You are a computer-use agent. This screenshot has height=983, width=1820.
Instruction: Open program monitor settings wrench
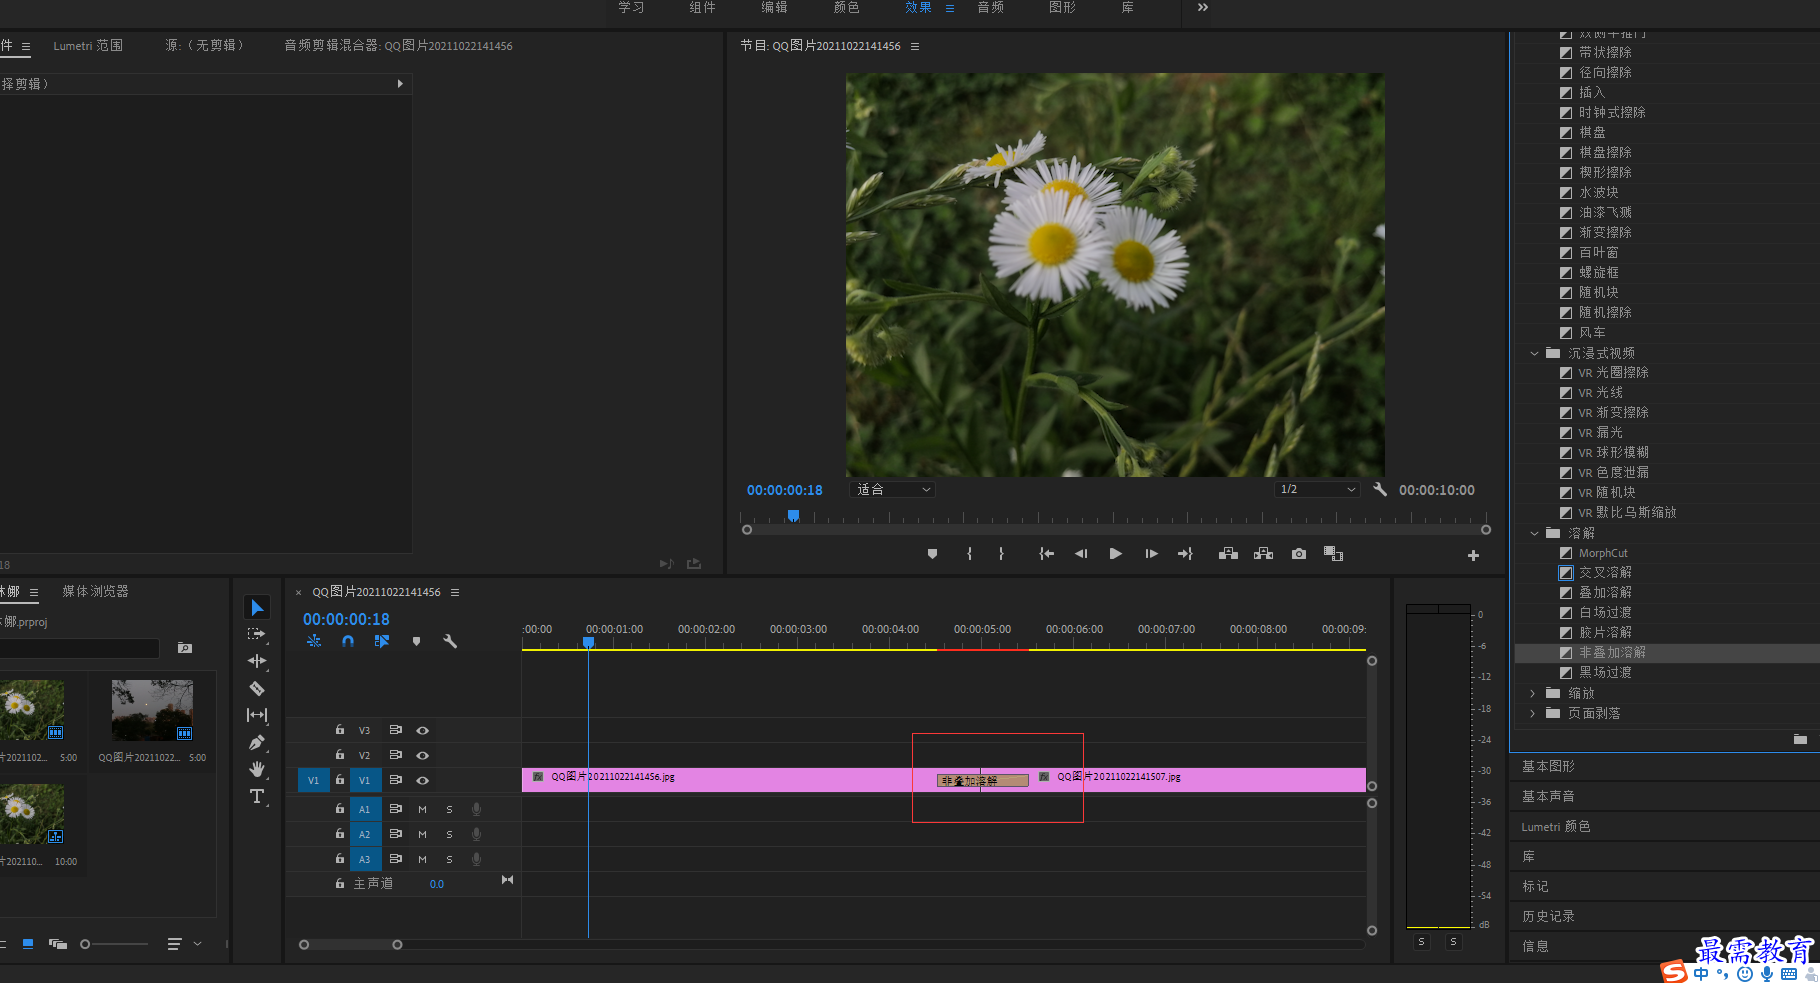[x=1380, y=489]
